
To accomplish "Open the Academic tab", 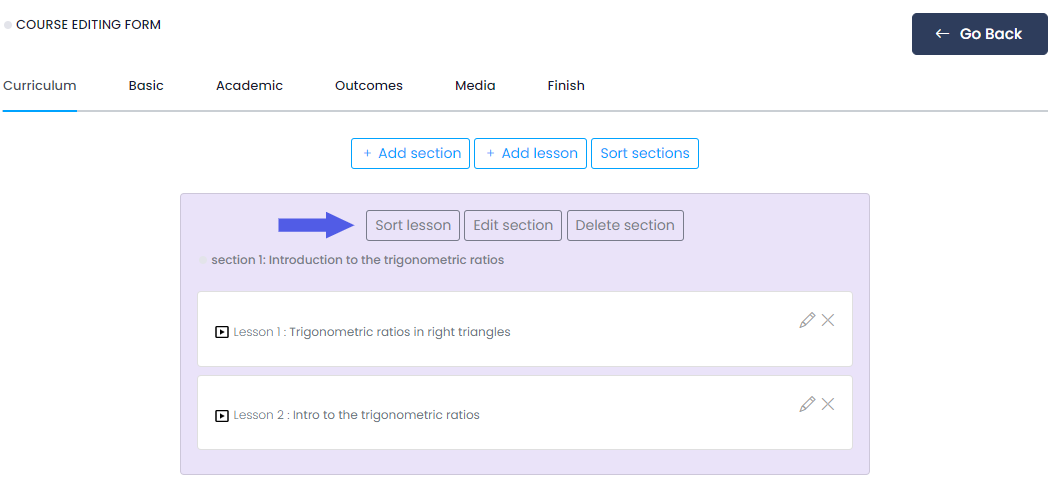I will 249,86.
